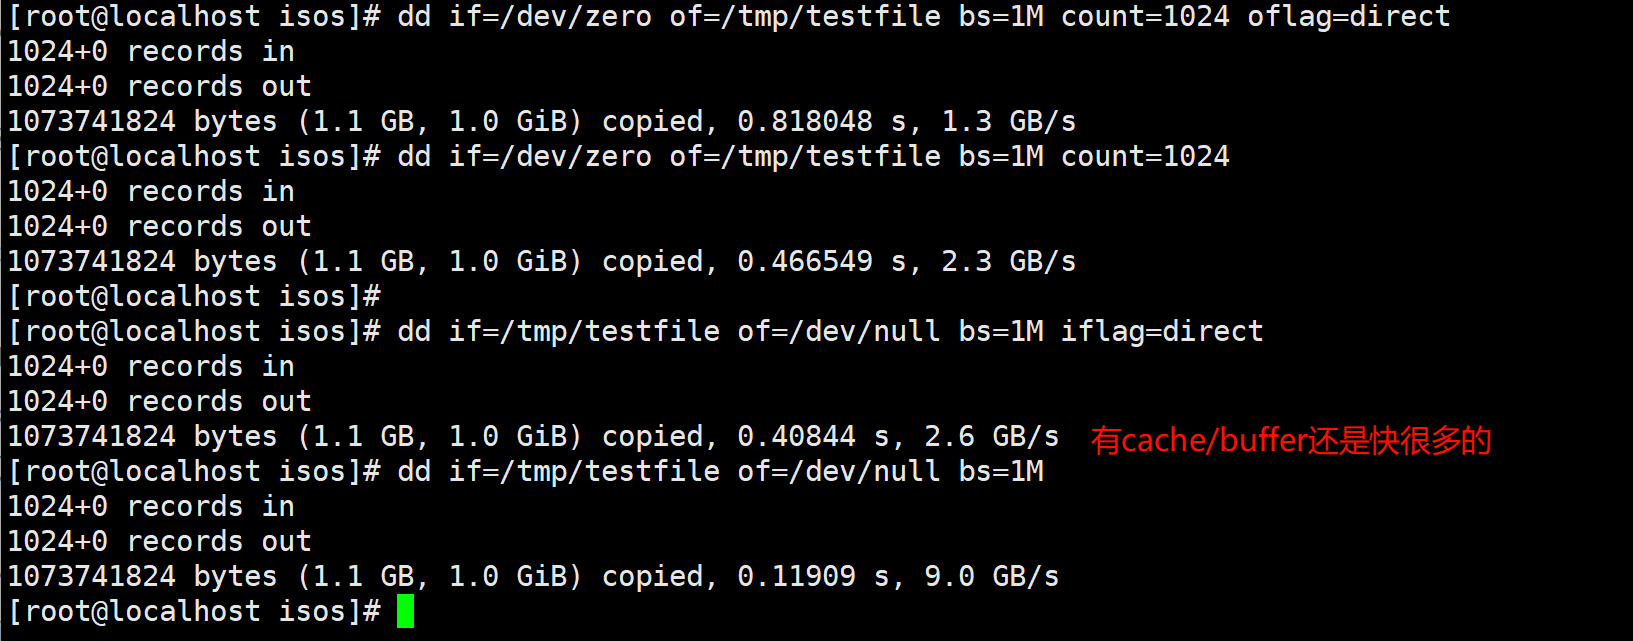Click the green terminal cursor block
1633x641 pixels.
click(x=405, y=611)
